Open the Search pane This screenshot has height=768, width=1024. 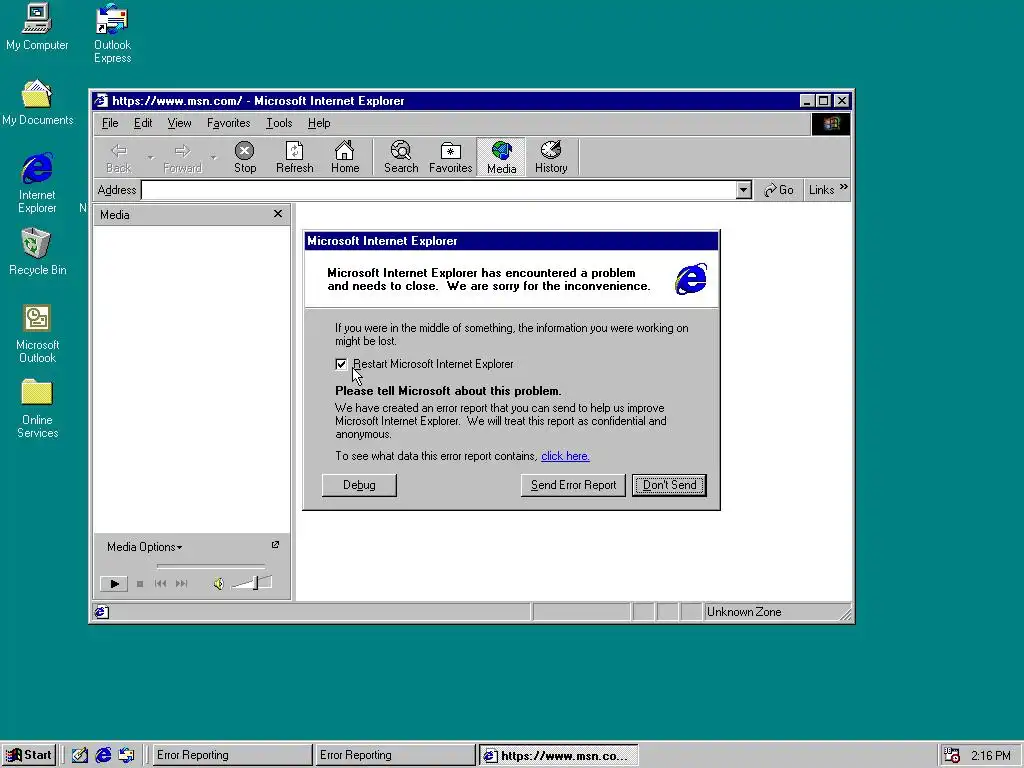pos(401,157)
